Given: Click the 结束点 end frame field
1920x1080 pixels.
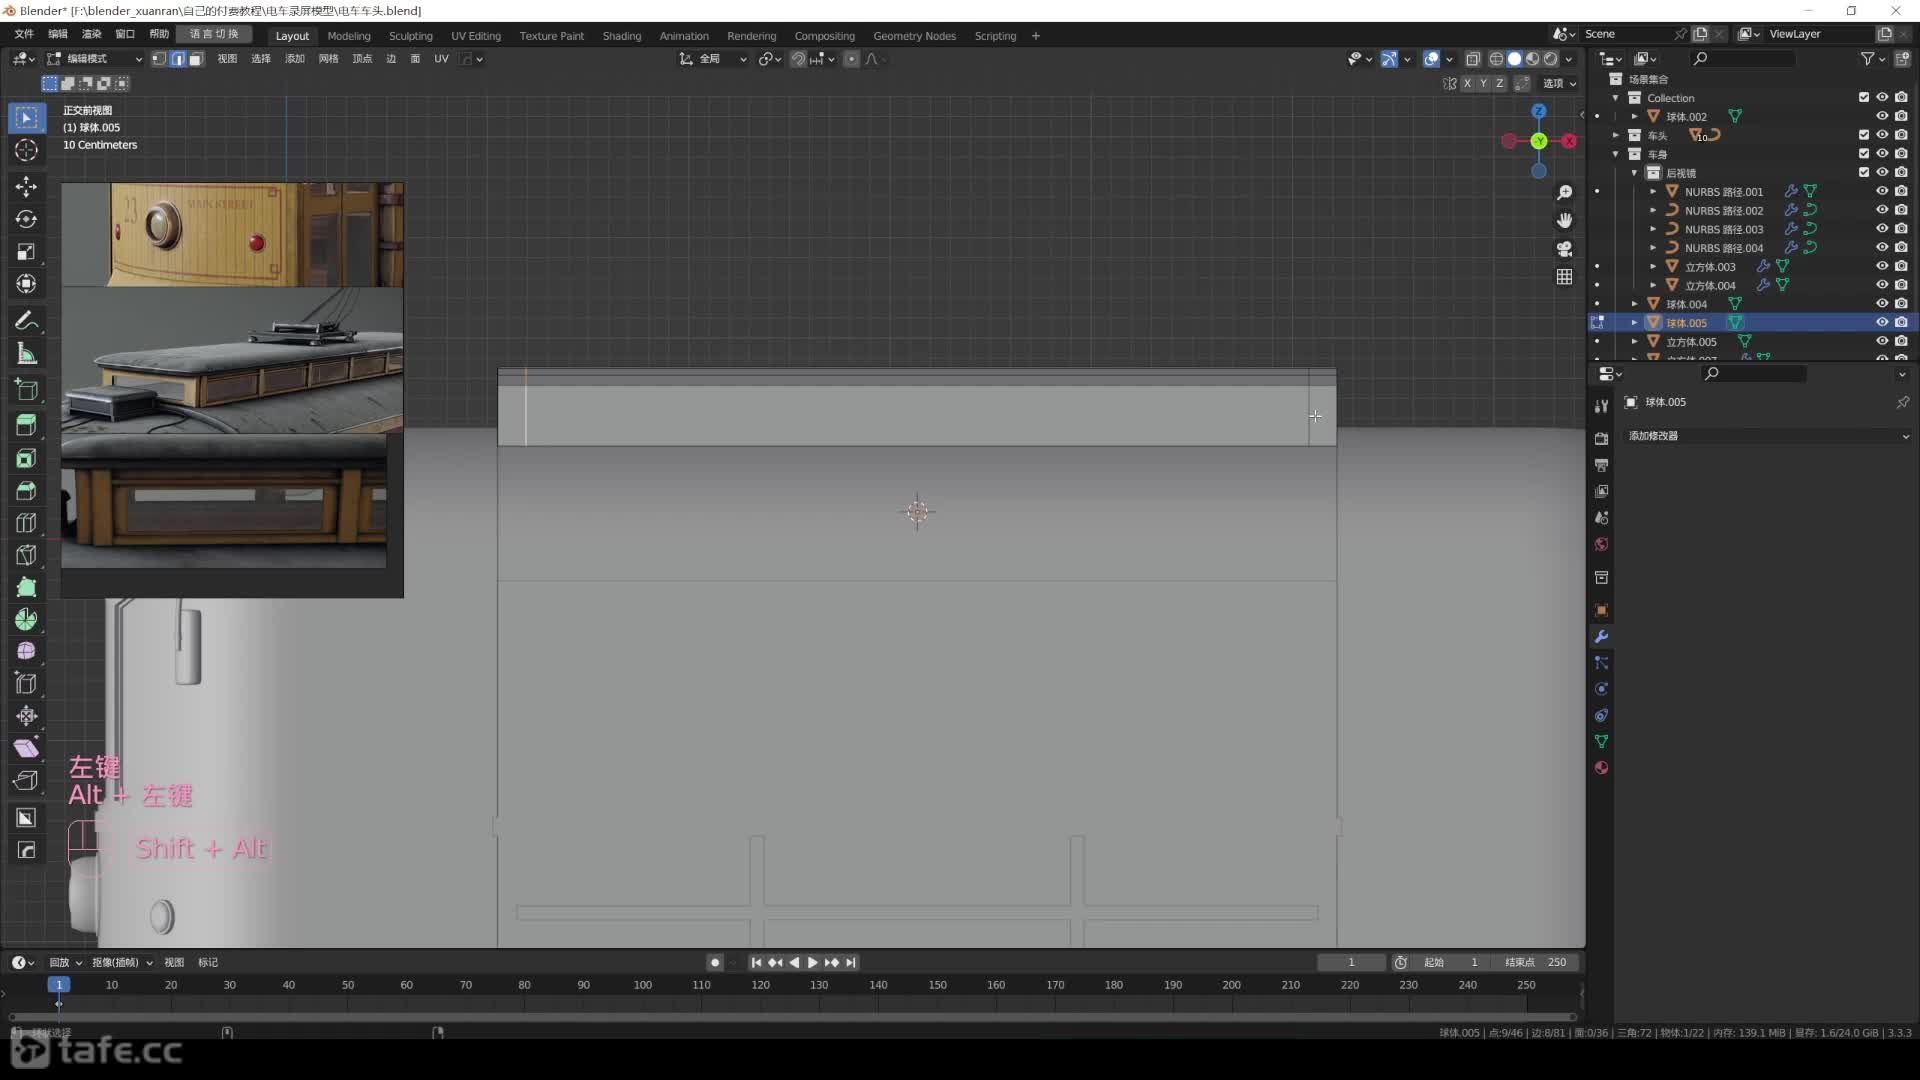Looking at the screenshot, I should pos(1537,963).
